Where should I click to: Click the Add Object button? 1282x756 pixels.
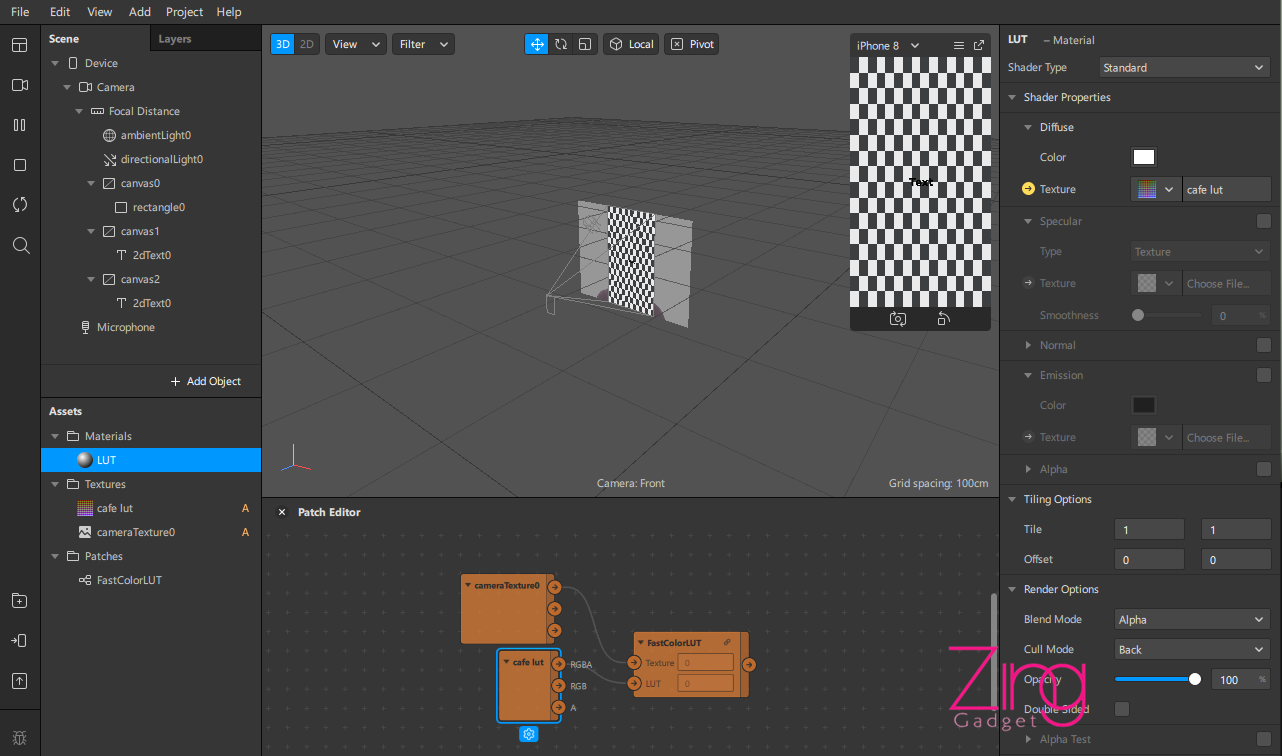[x=205, y=381]
